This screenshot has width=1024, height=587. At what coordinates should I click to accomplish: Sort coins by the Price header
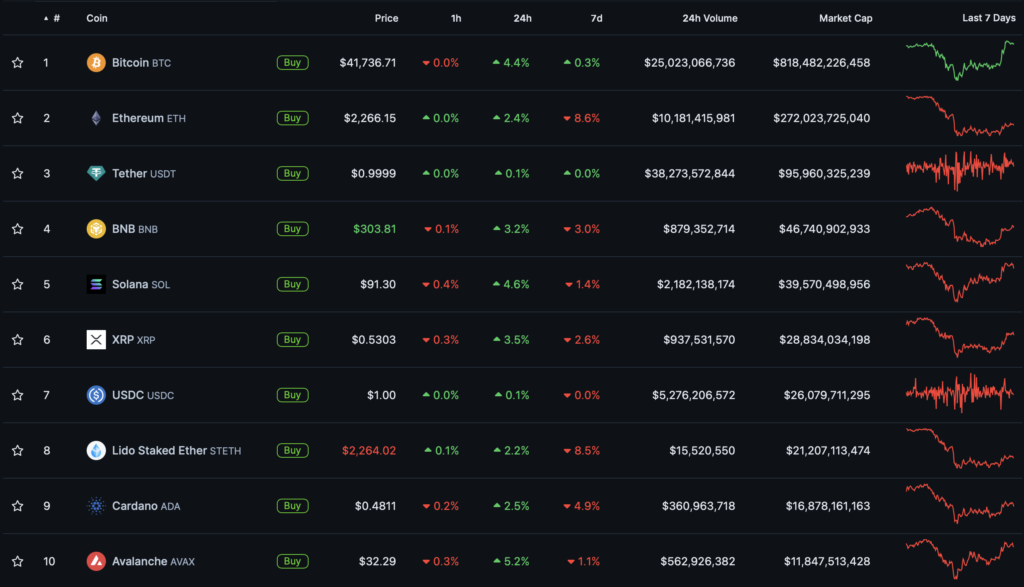(386, 18)
